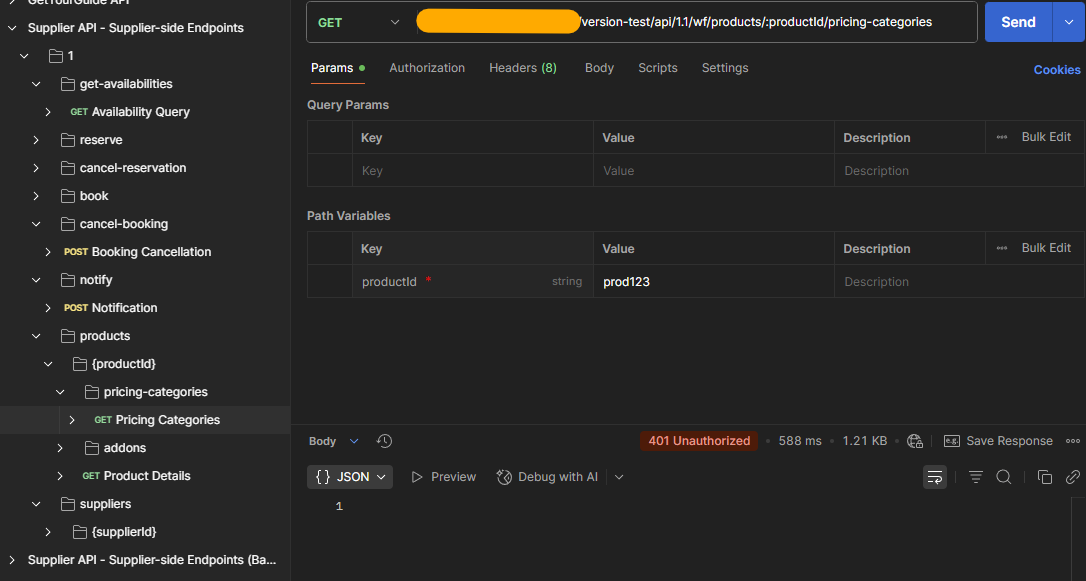Expand the reserve folder
Viewport: 1086px width, 581px height.
coord(36,140)
